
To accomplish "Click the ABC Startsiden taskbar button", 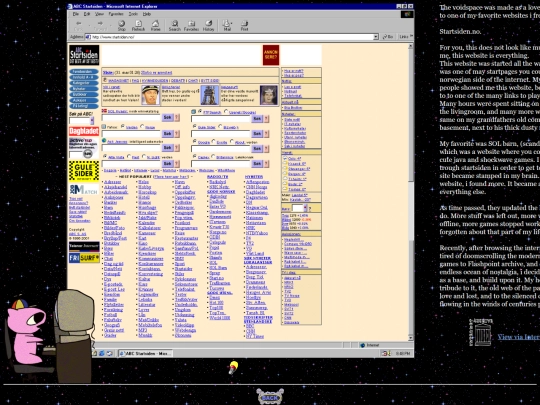I will [x=145, y=353].
